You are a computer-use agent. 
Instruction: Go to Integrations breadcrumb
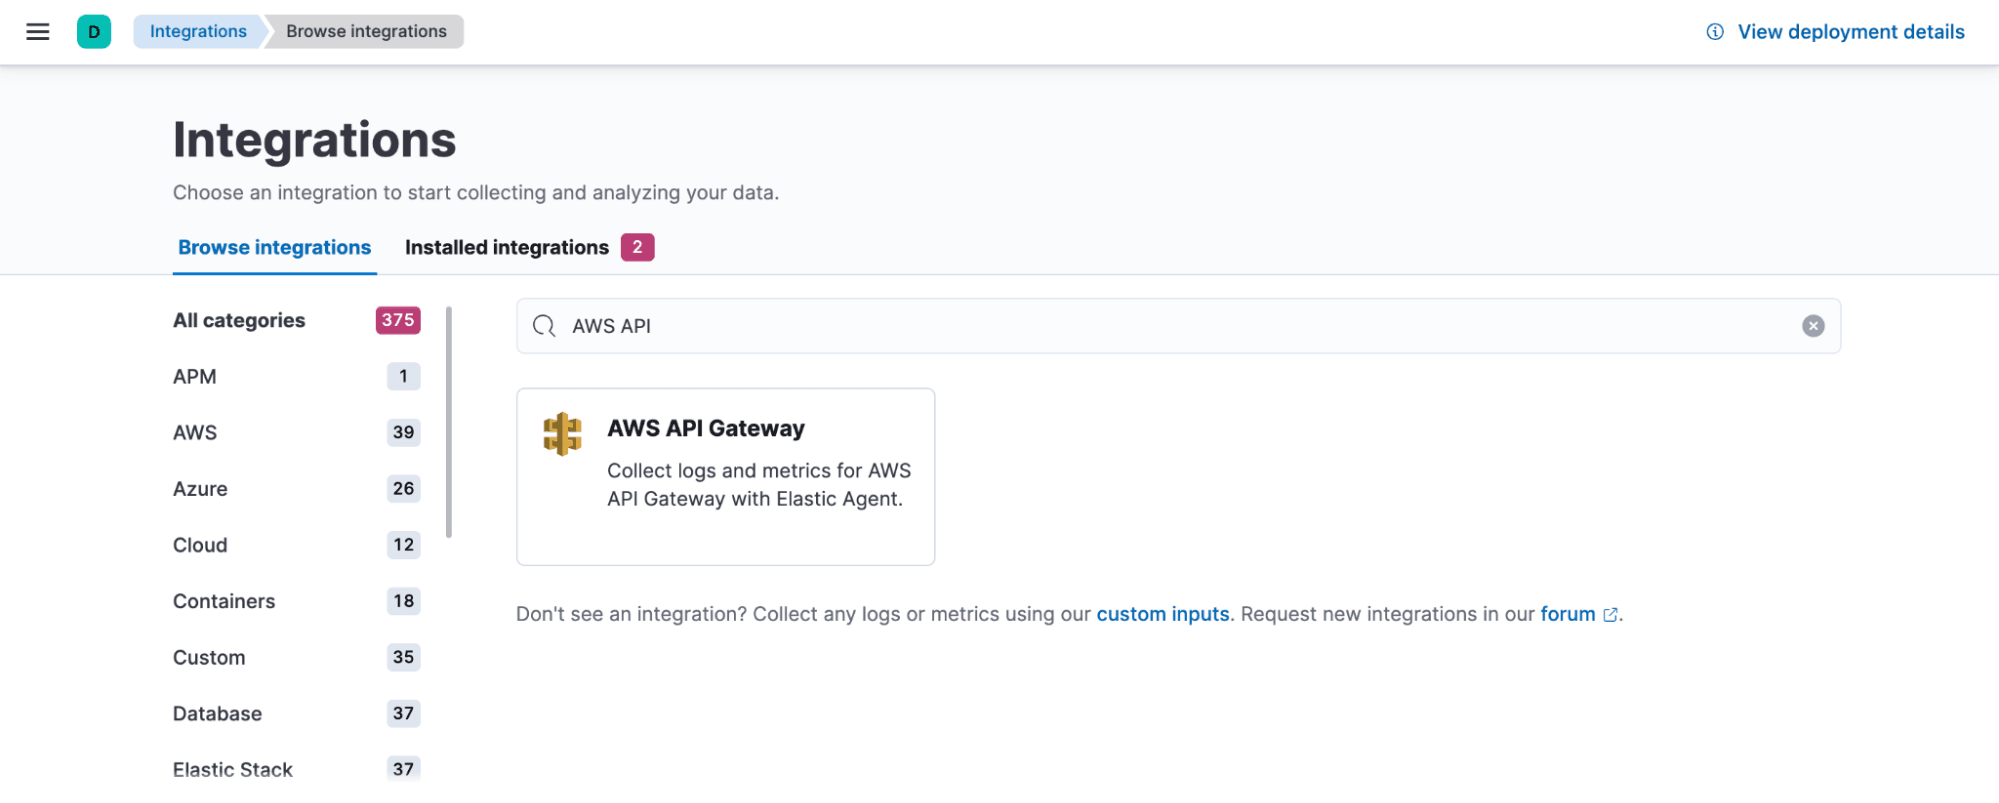tap(198, 32)
